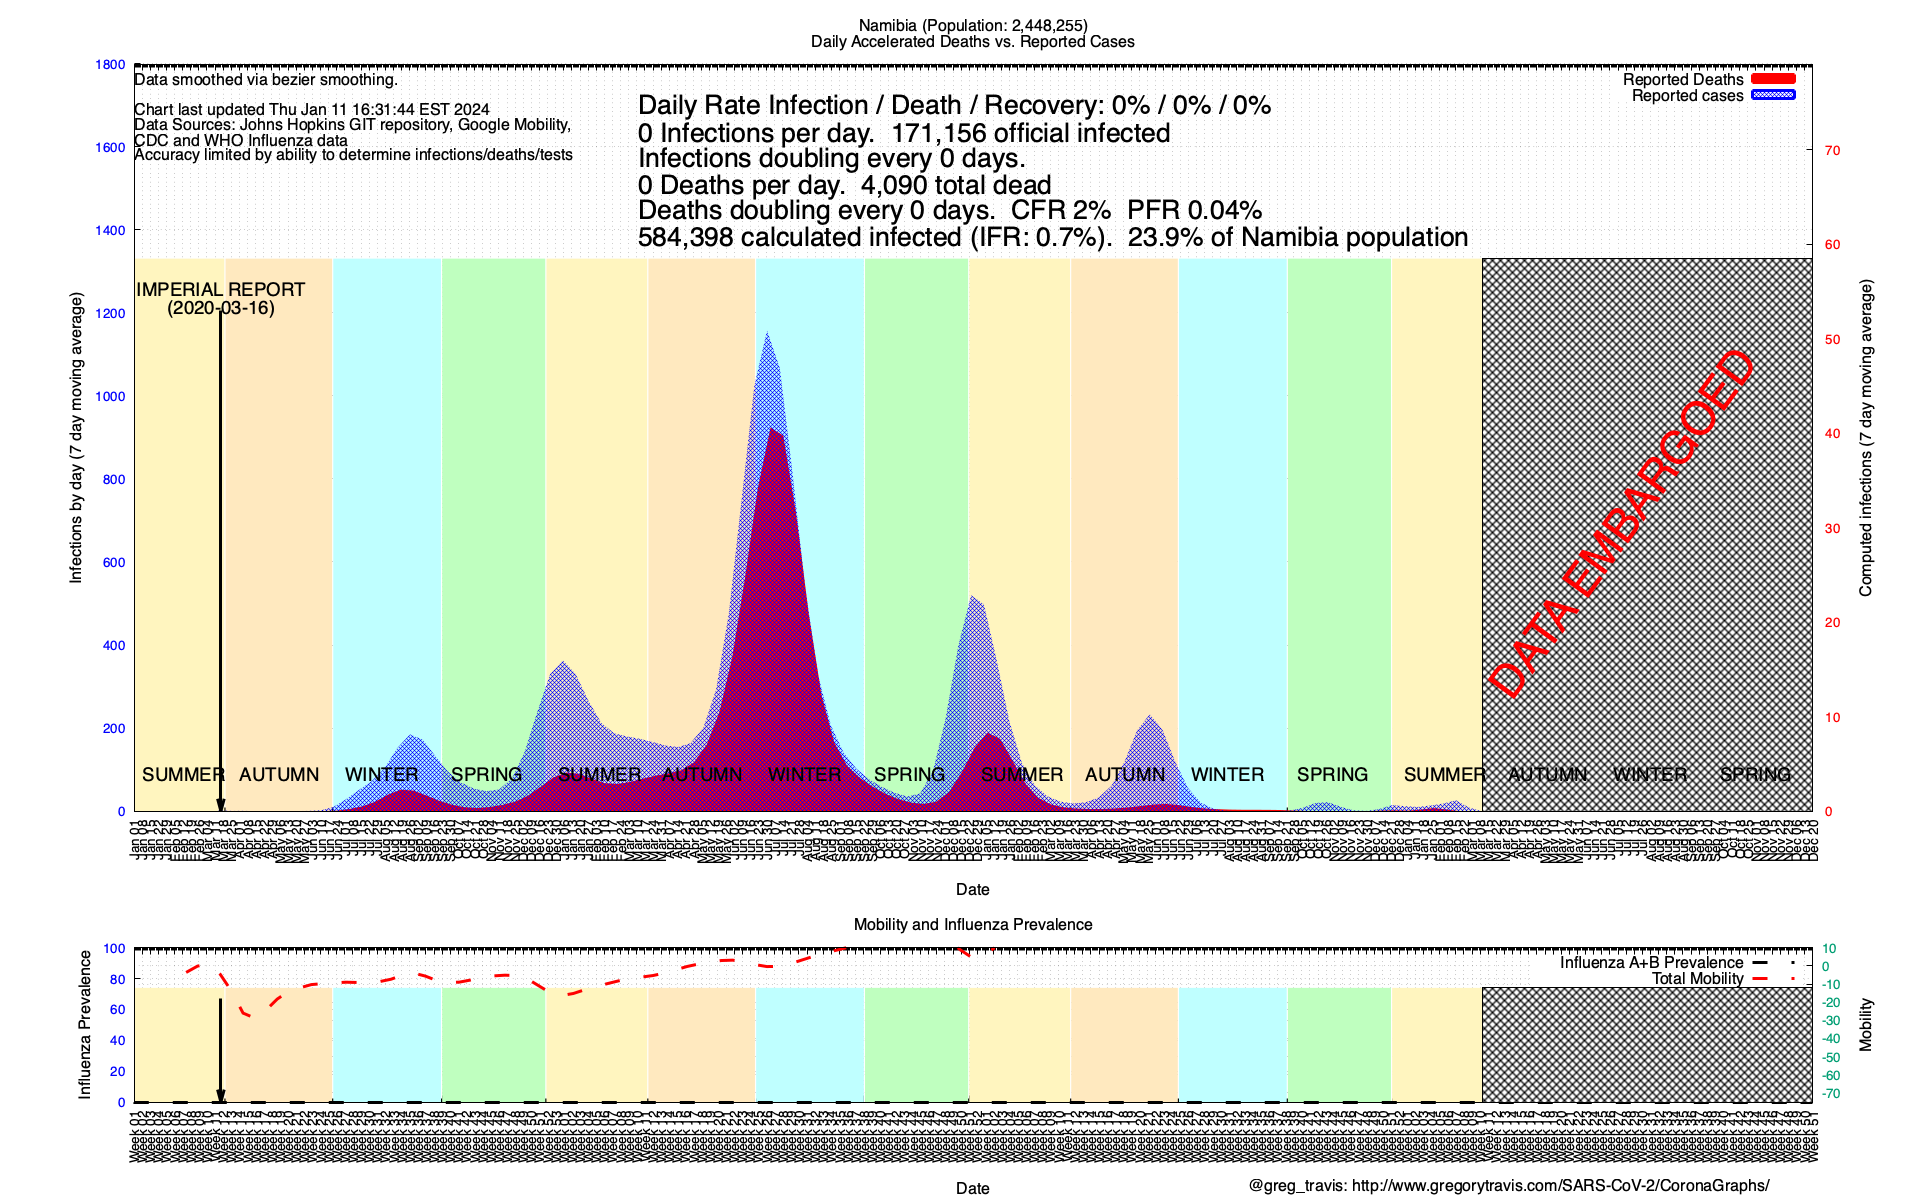The height and width of the screenshot is (1200, 1920).
Task: Click the Chart last updated timestamp text
Action: 312,110
